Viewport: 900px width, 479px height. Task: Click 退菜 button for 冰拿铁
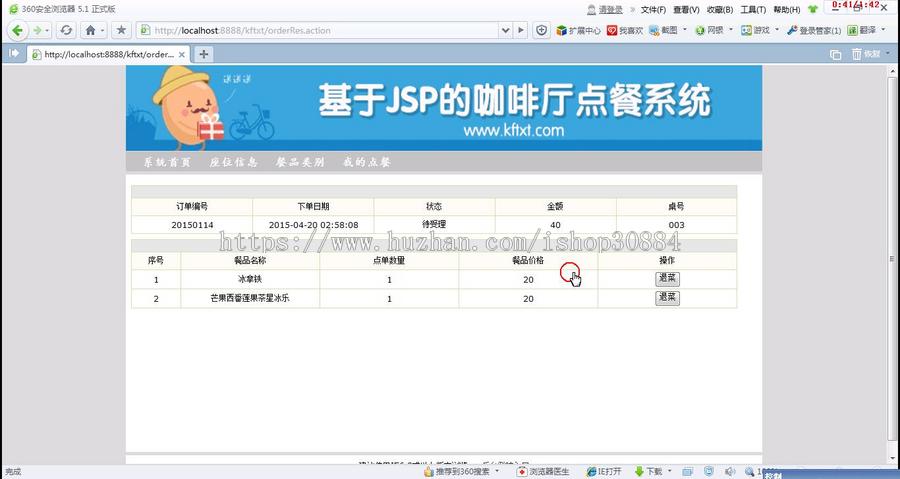667,279
